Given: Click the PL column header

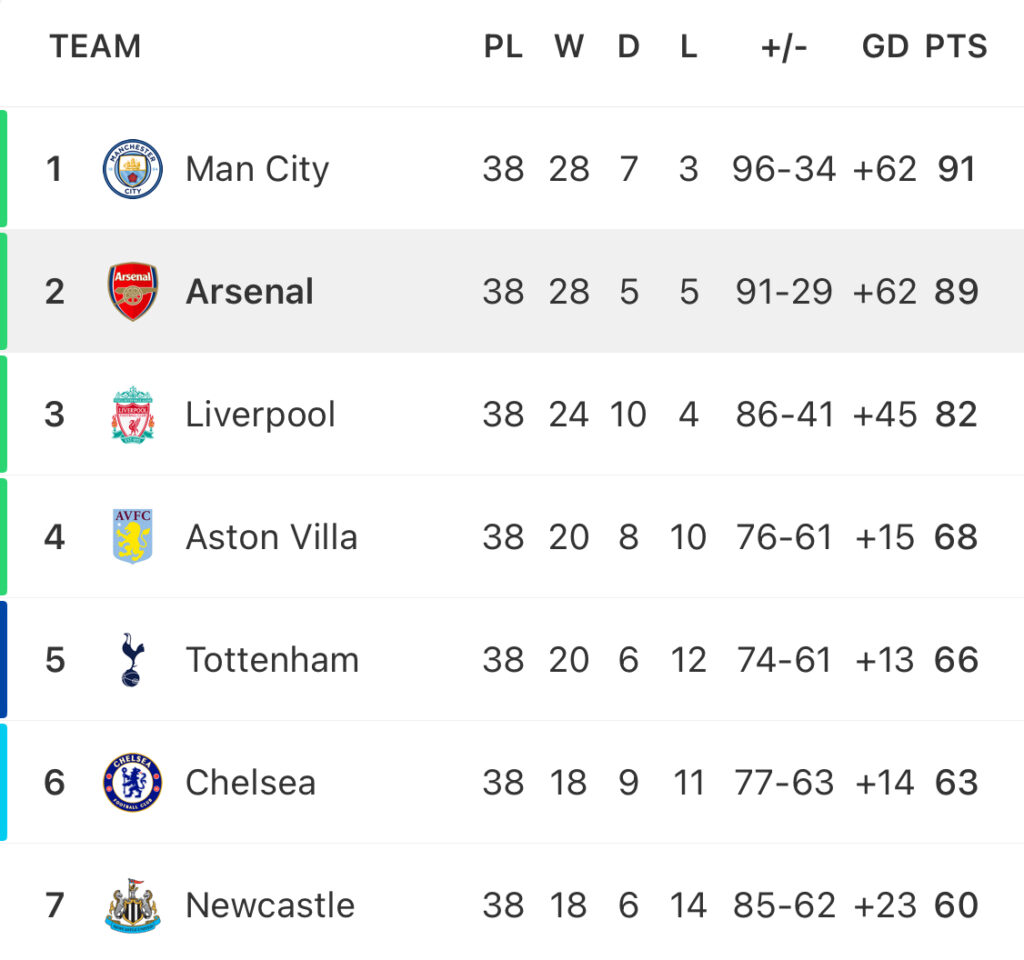Looking at the screenshot, I should [503, 46].
